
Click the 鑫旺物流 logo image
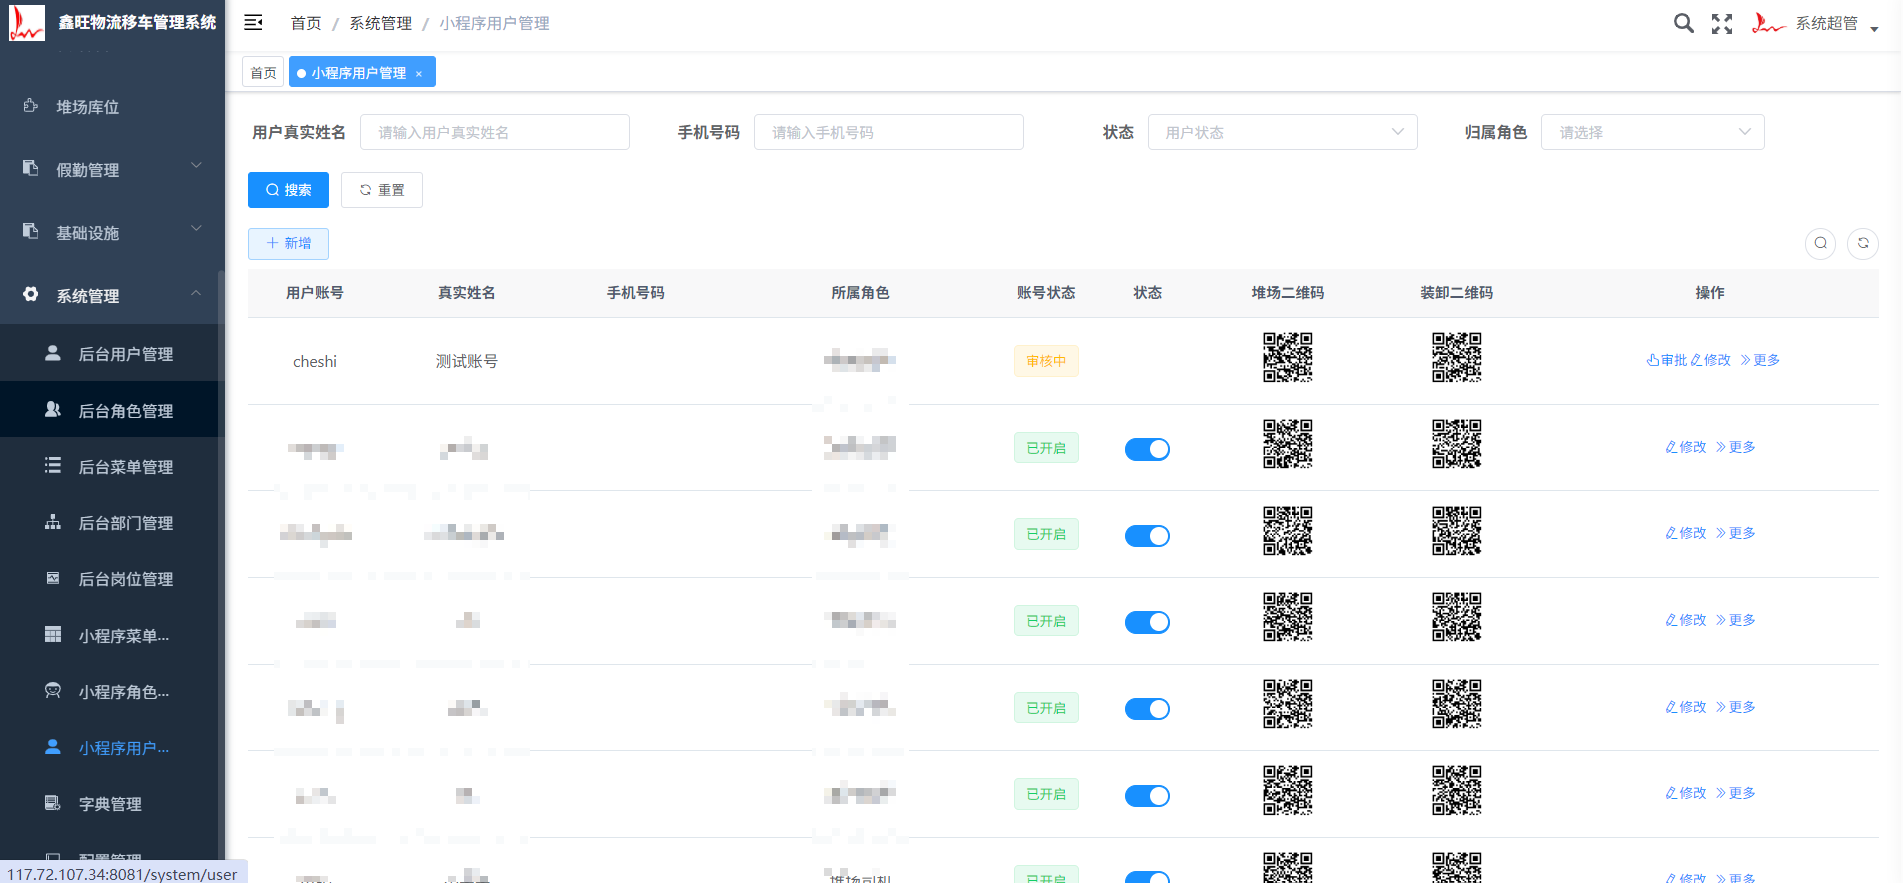click(27, 22)
